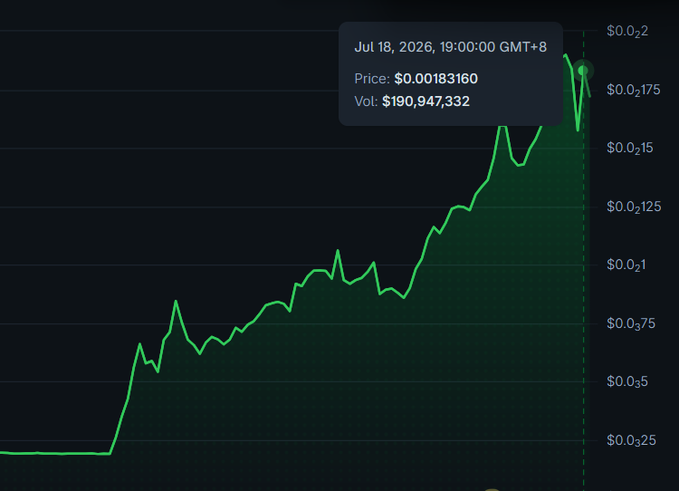Screen dimensions: 679x491
Task: Select the volume value $190,947,332
Action: pyautogui.click(x=426, y=101)
